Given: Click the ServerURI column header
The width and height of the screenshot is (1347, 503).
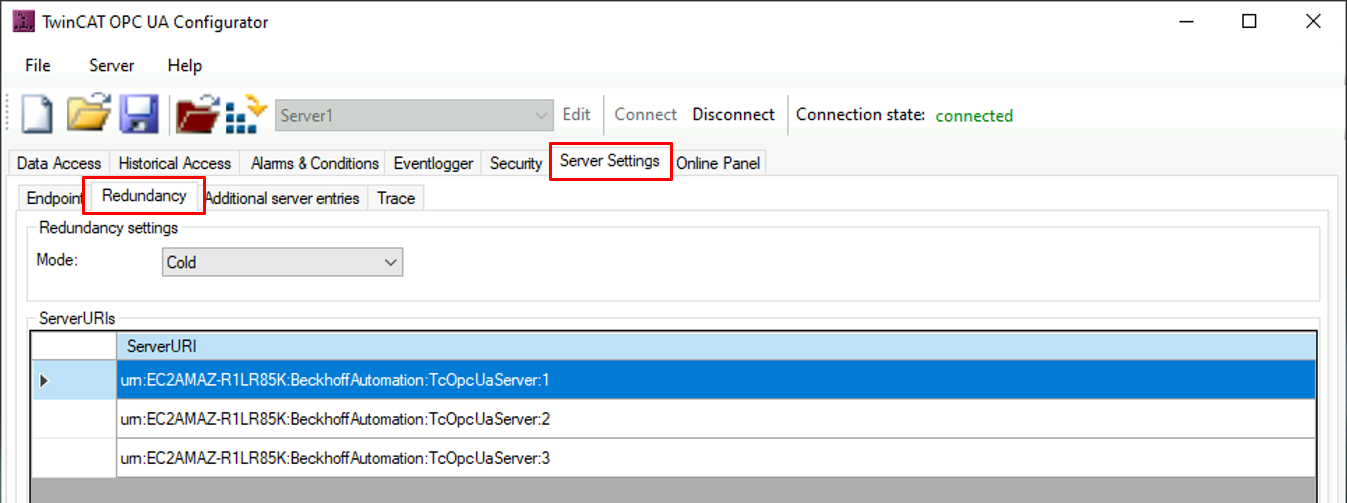Looking at the screenshot, I should (x=716, y=346).
